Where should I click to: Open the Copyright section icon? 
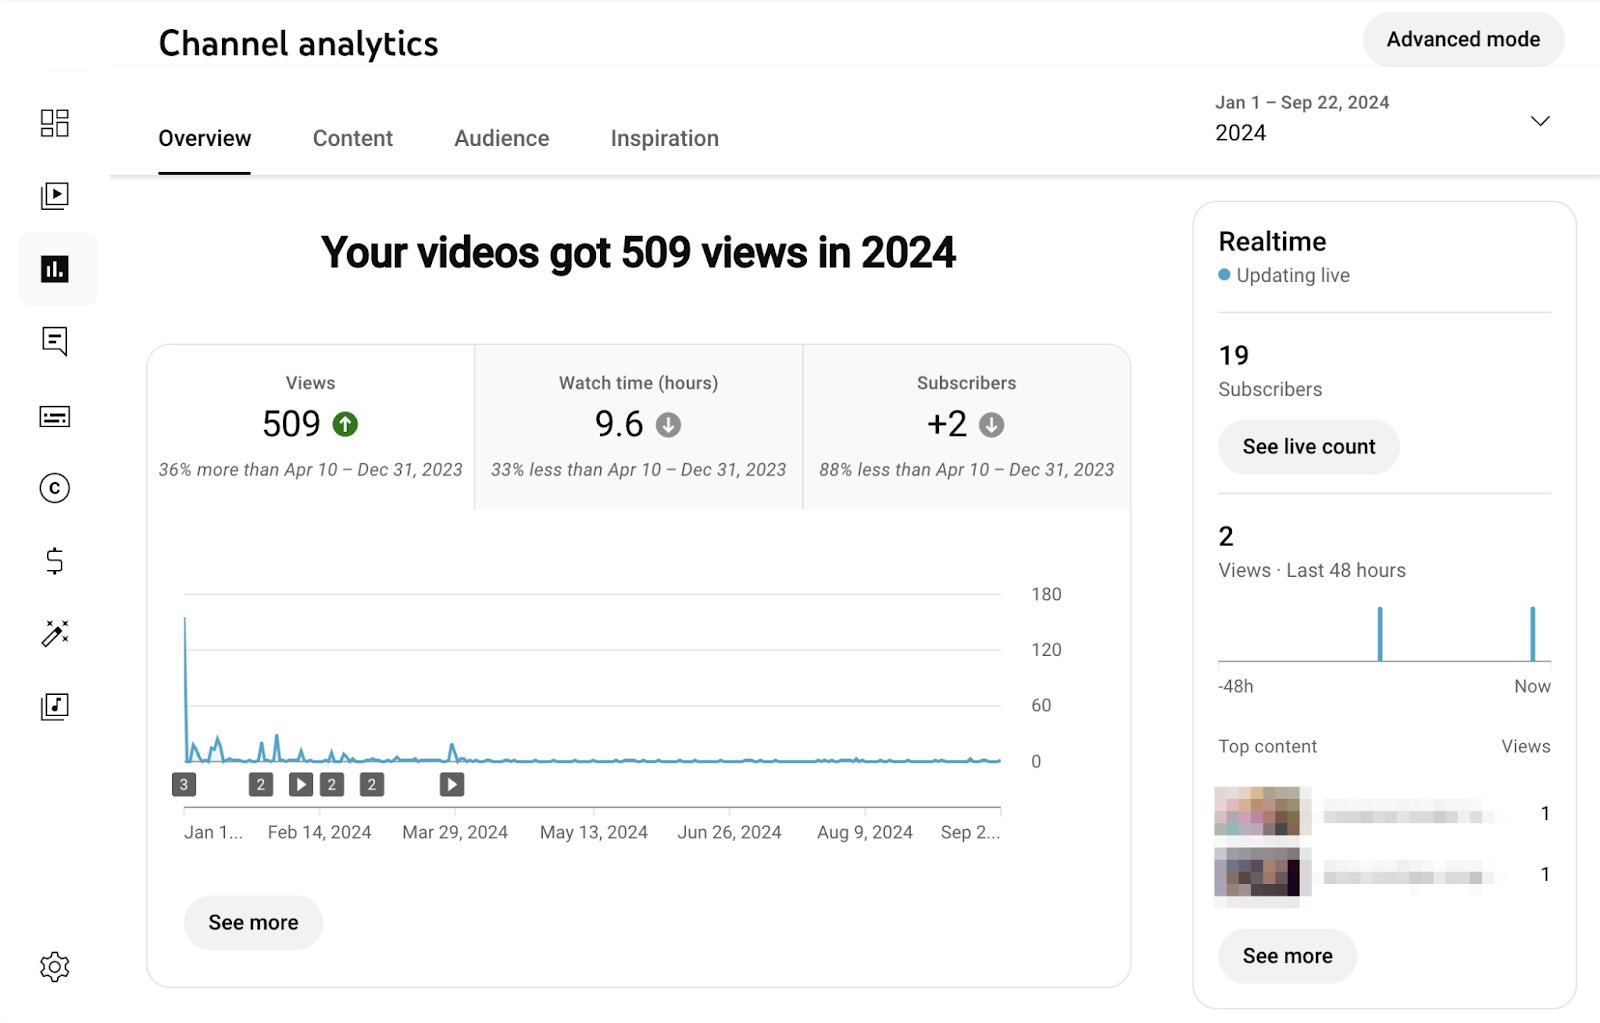(55, 488)
